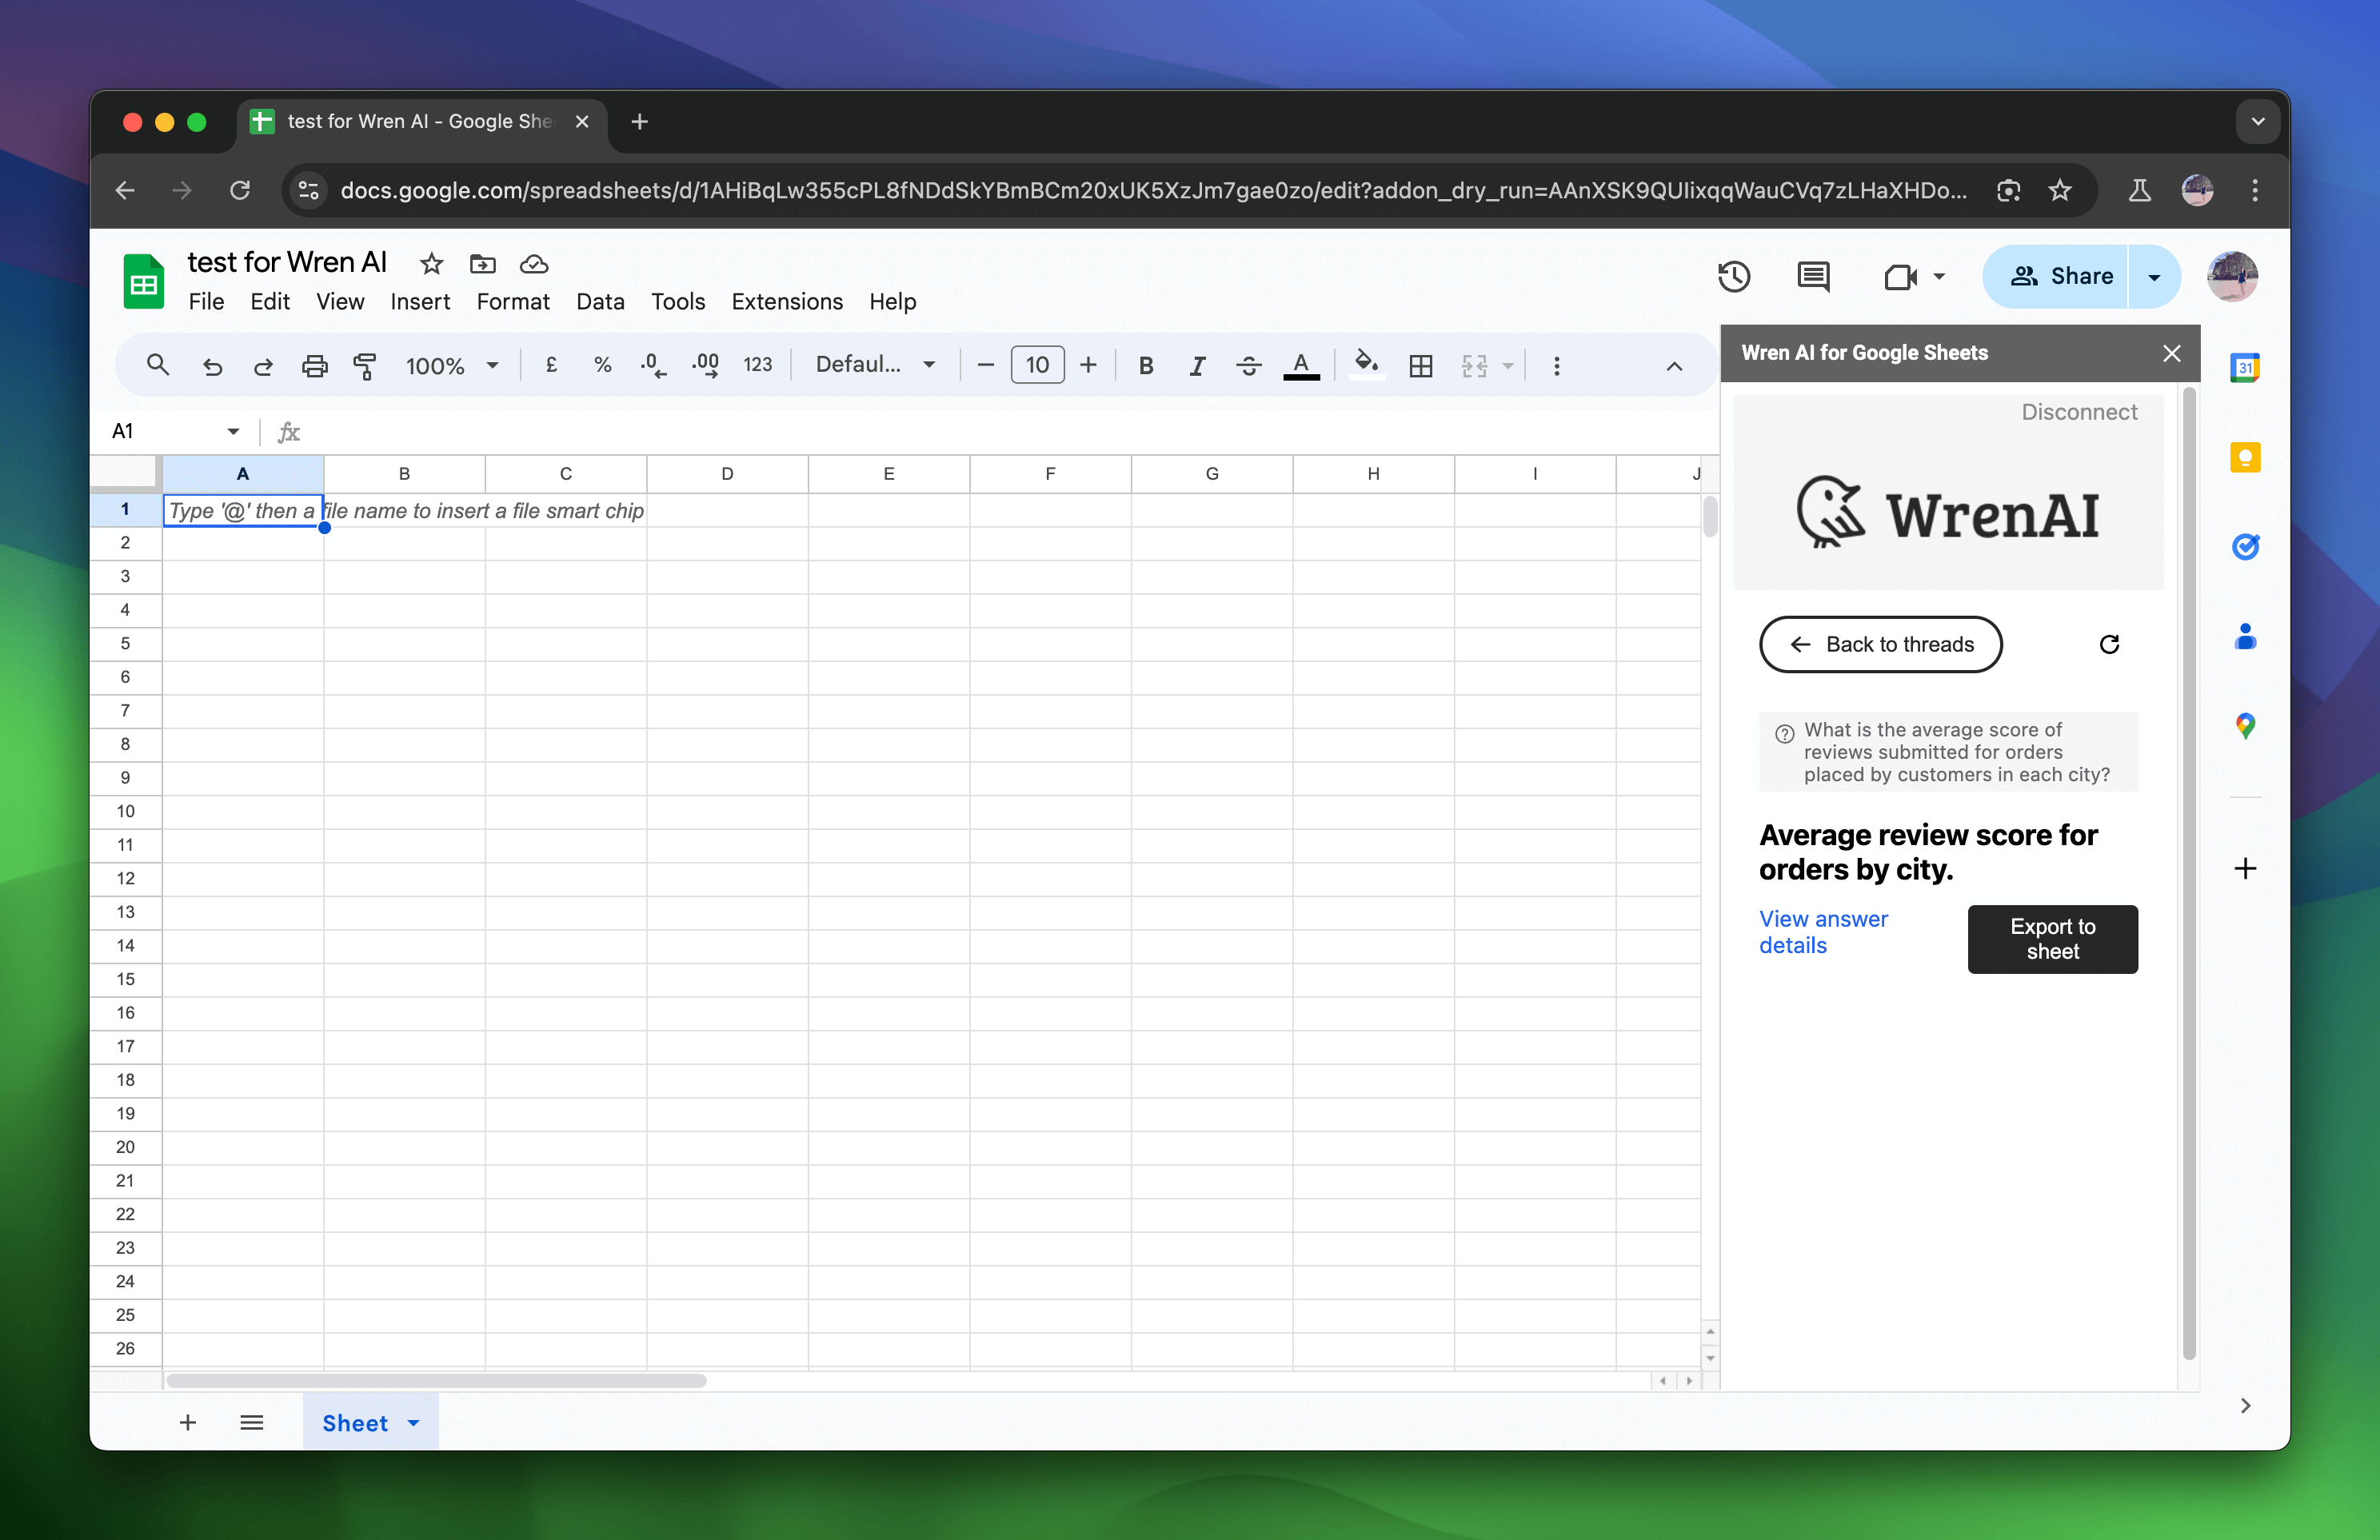This screenshot has width=2380, height=1540.
Task: Show all sheets list icon
Action: click(252, 1422)
